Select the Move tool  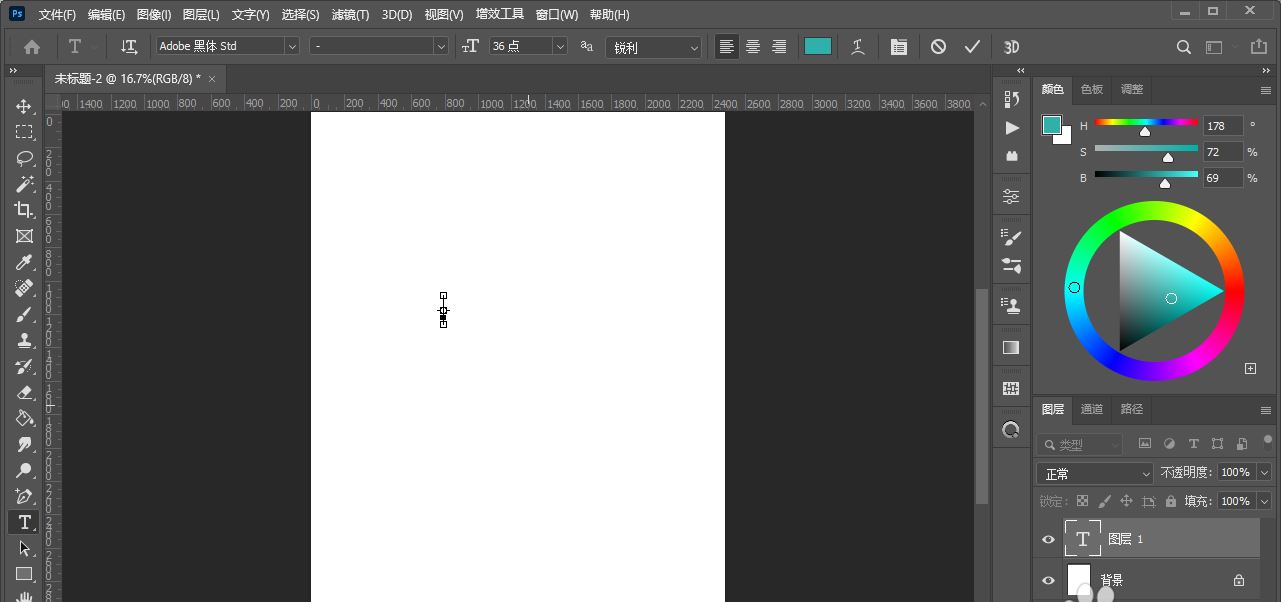[24, 107]
